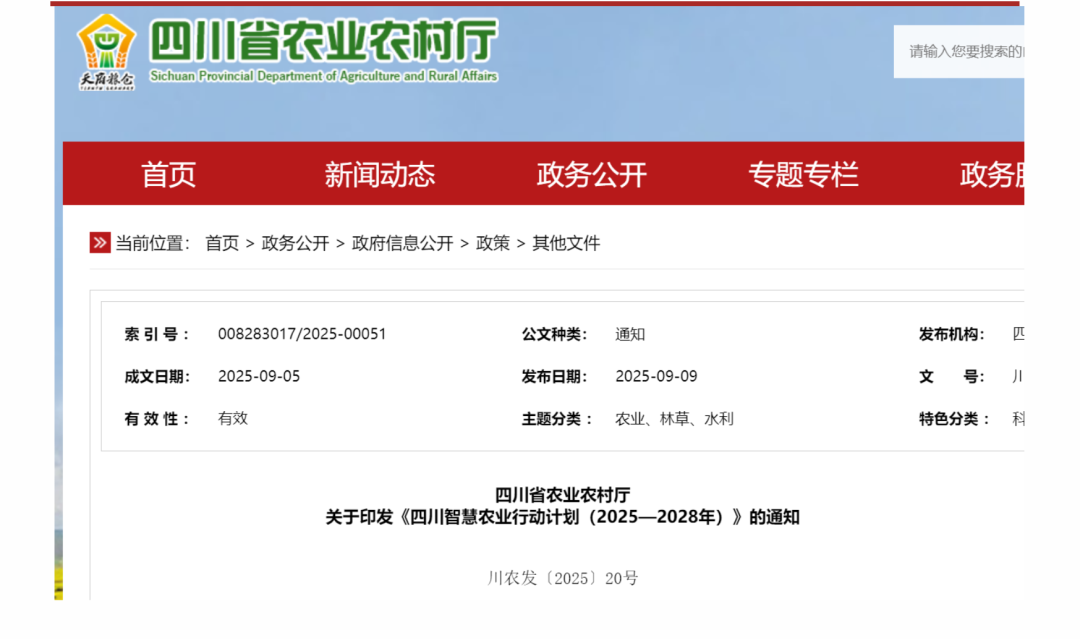
Task: Select 政务公开 in the red navigation bar
Action: click(591, 174)
